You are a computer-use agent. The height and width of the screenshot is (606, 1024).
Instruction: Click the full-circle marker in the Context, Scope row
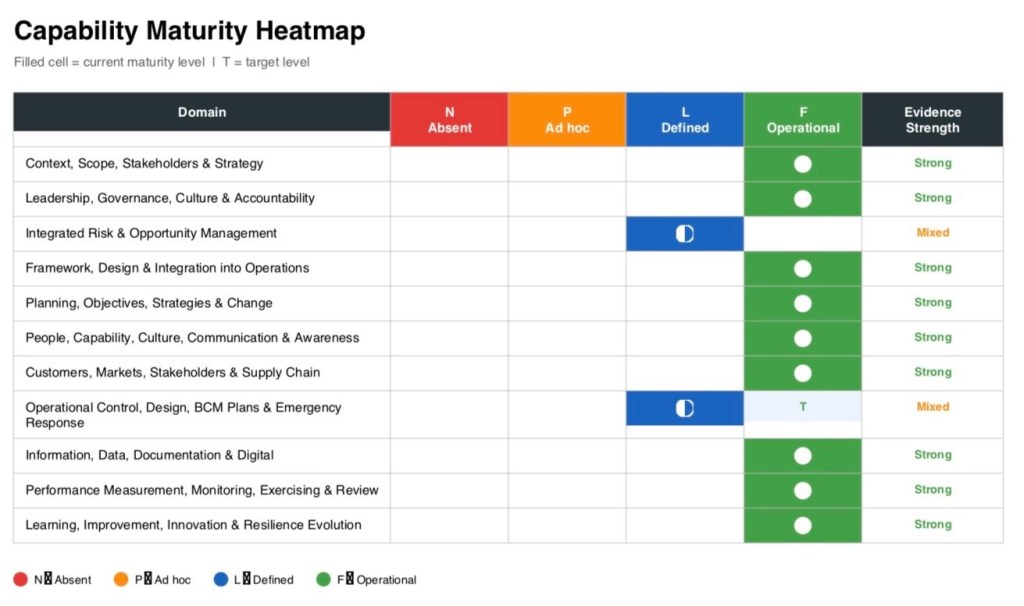point(802,164)
